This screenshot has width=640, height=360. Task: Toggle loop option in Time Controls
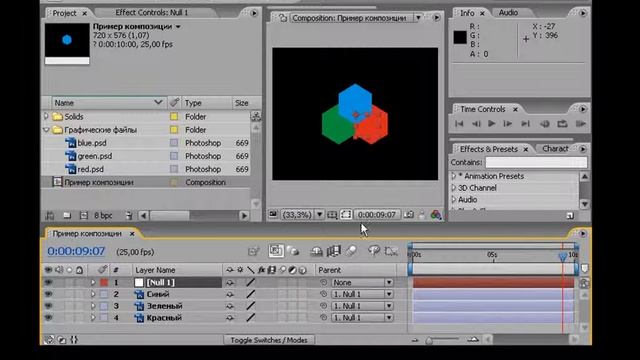[562, 124]
